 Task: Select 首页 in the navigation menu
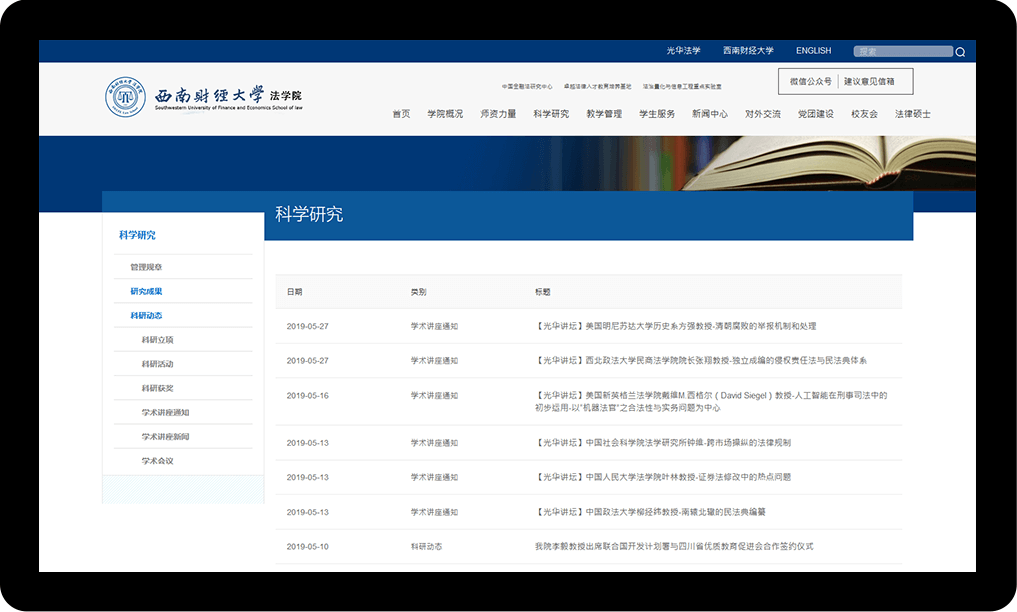(x=401, y=114)
